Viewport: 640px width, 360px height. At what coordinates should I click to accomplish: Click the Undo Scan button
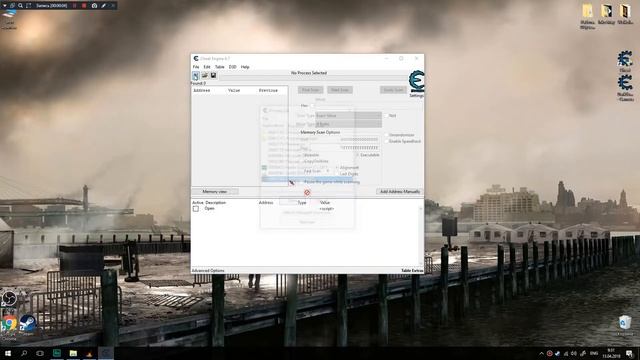point(393,90)
